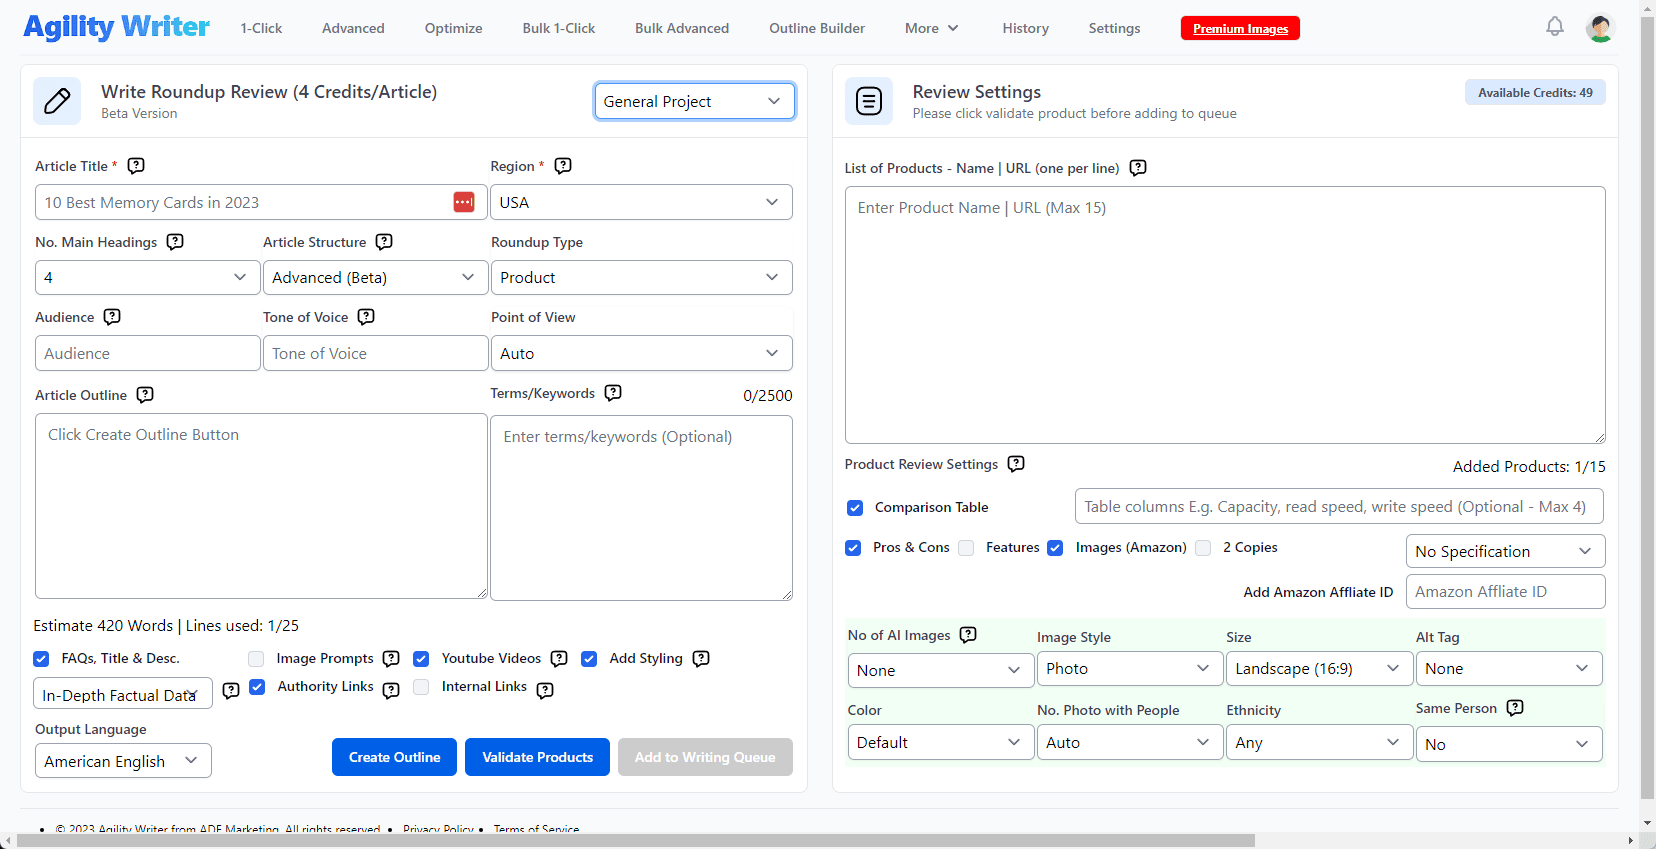Show help for Internal Links
This screenshot has width=1656, height=849.
(545, 690)
